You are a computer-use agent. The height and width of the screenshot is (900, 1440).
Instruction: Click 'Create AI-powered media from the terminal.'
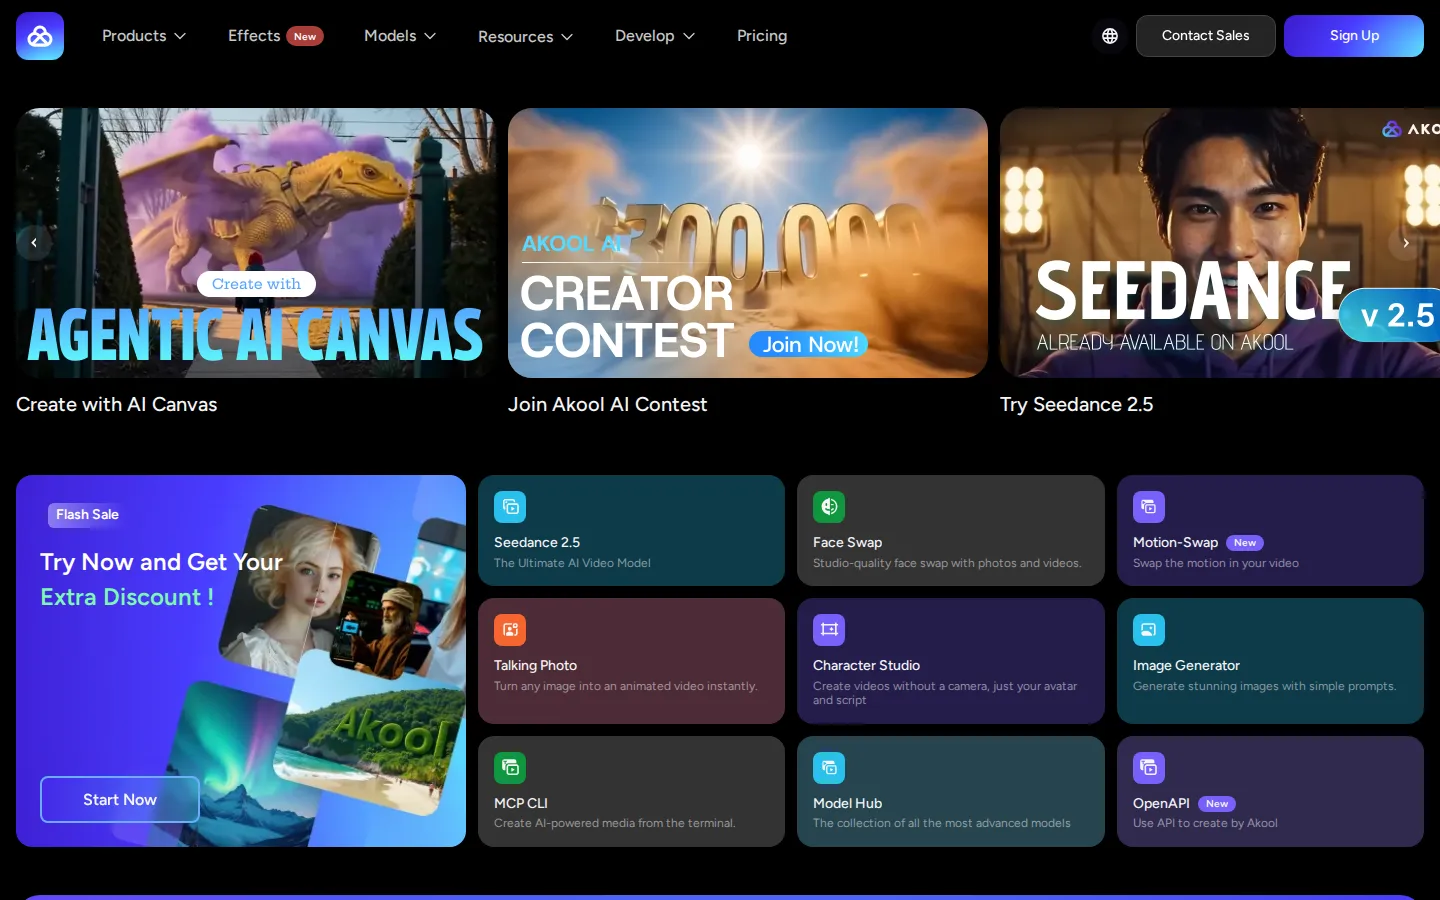coord(615,823)
